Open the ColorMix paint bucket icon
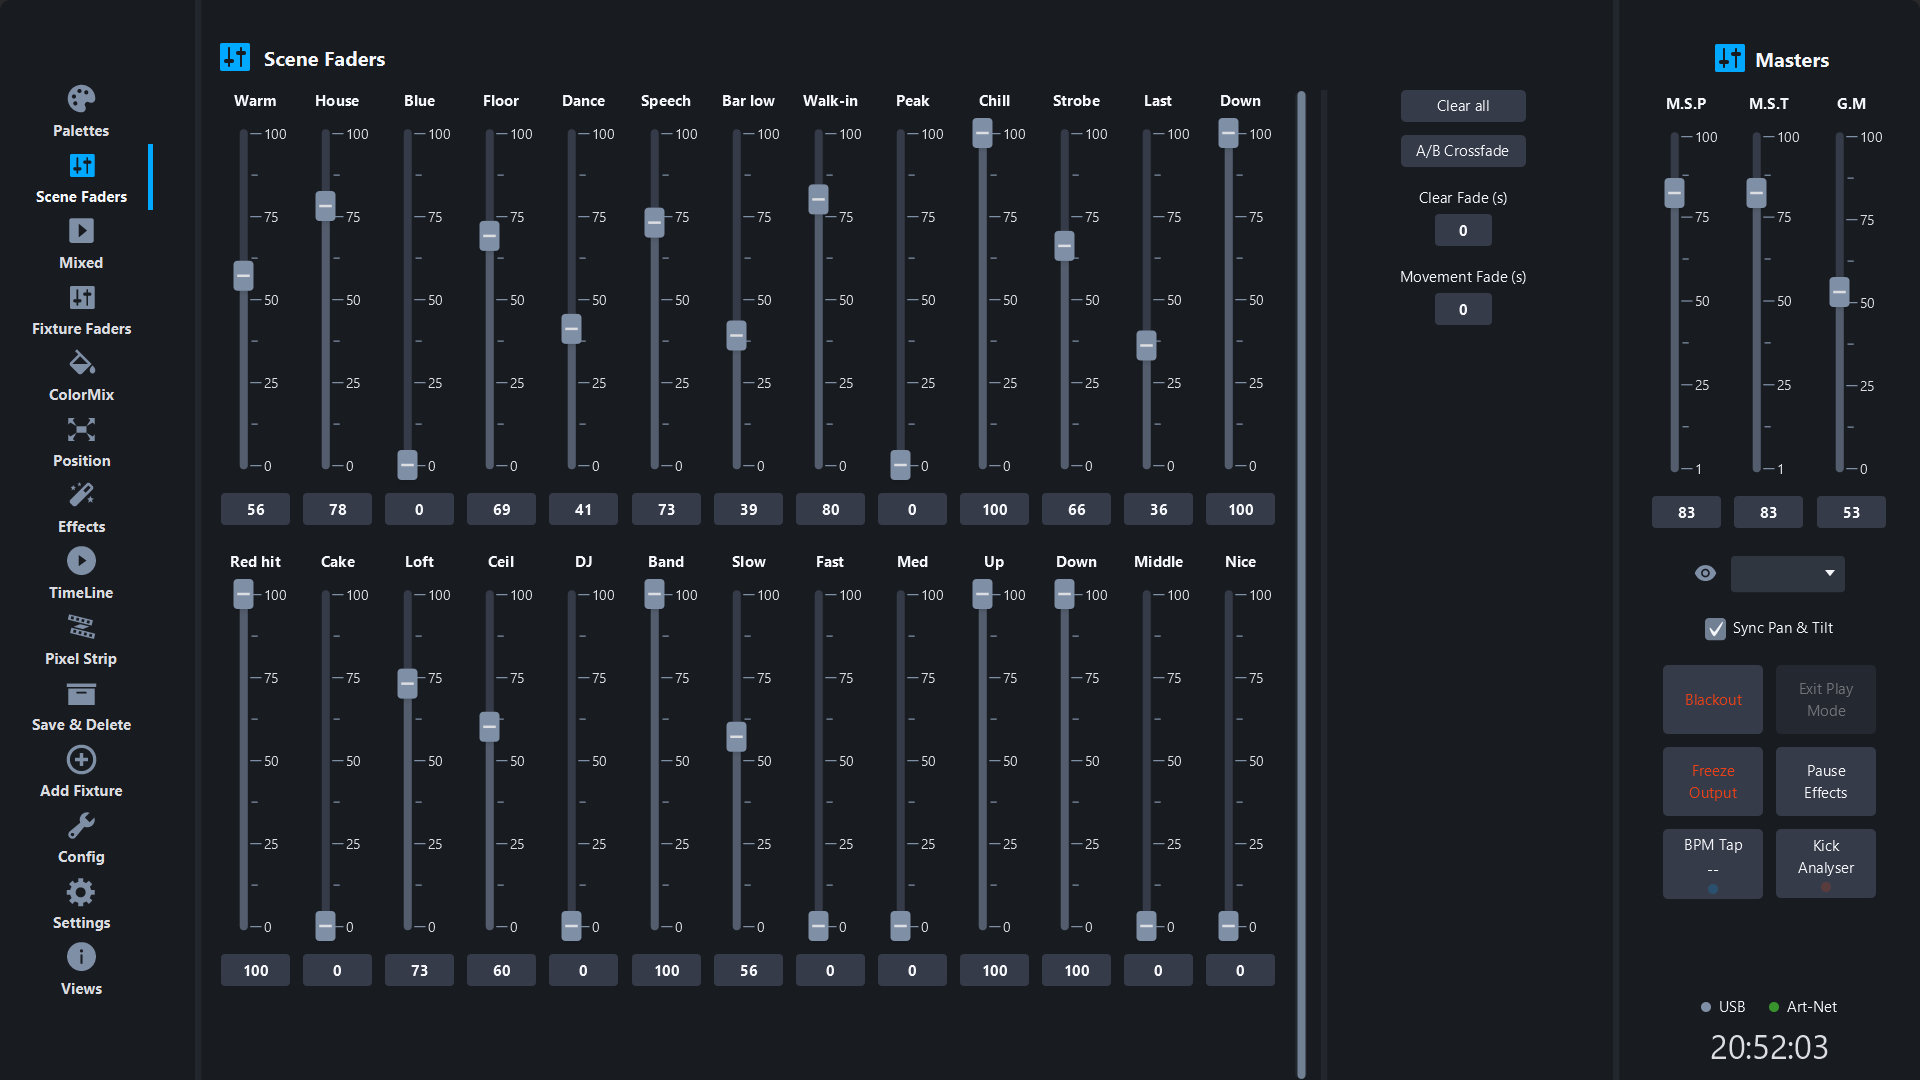 coord(81,363)
